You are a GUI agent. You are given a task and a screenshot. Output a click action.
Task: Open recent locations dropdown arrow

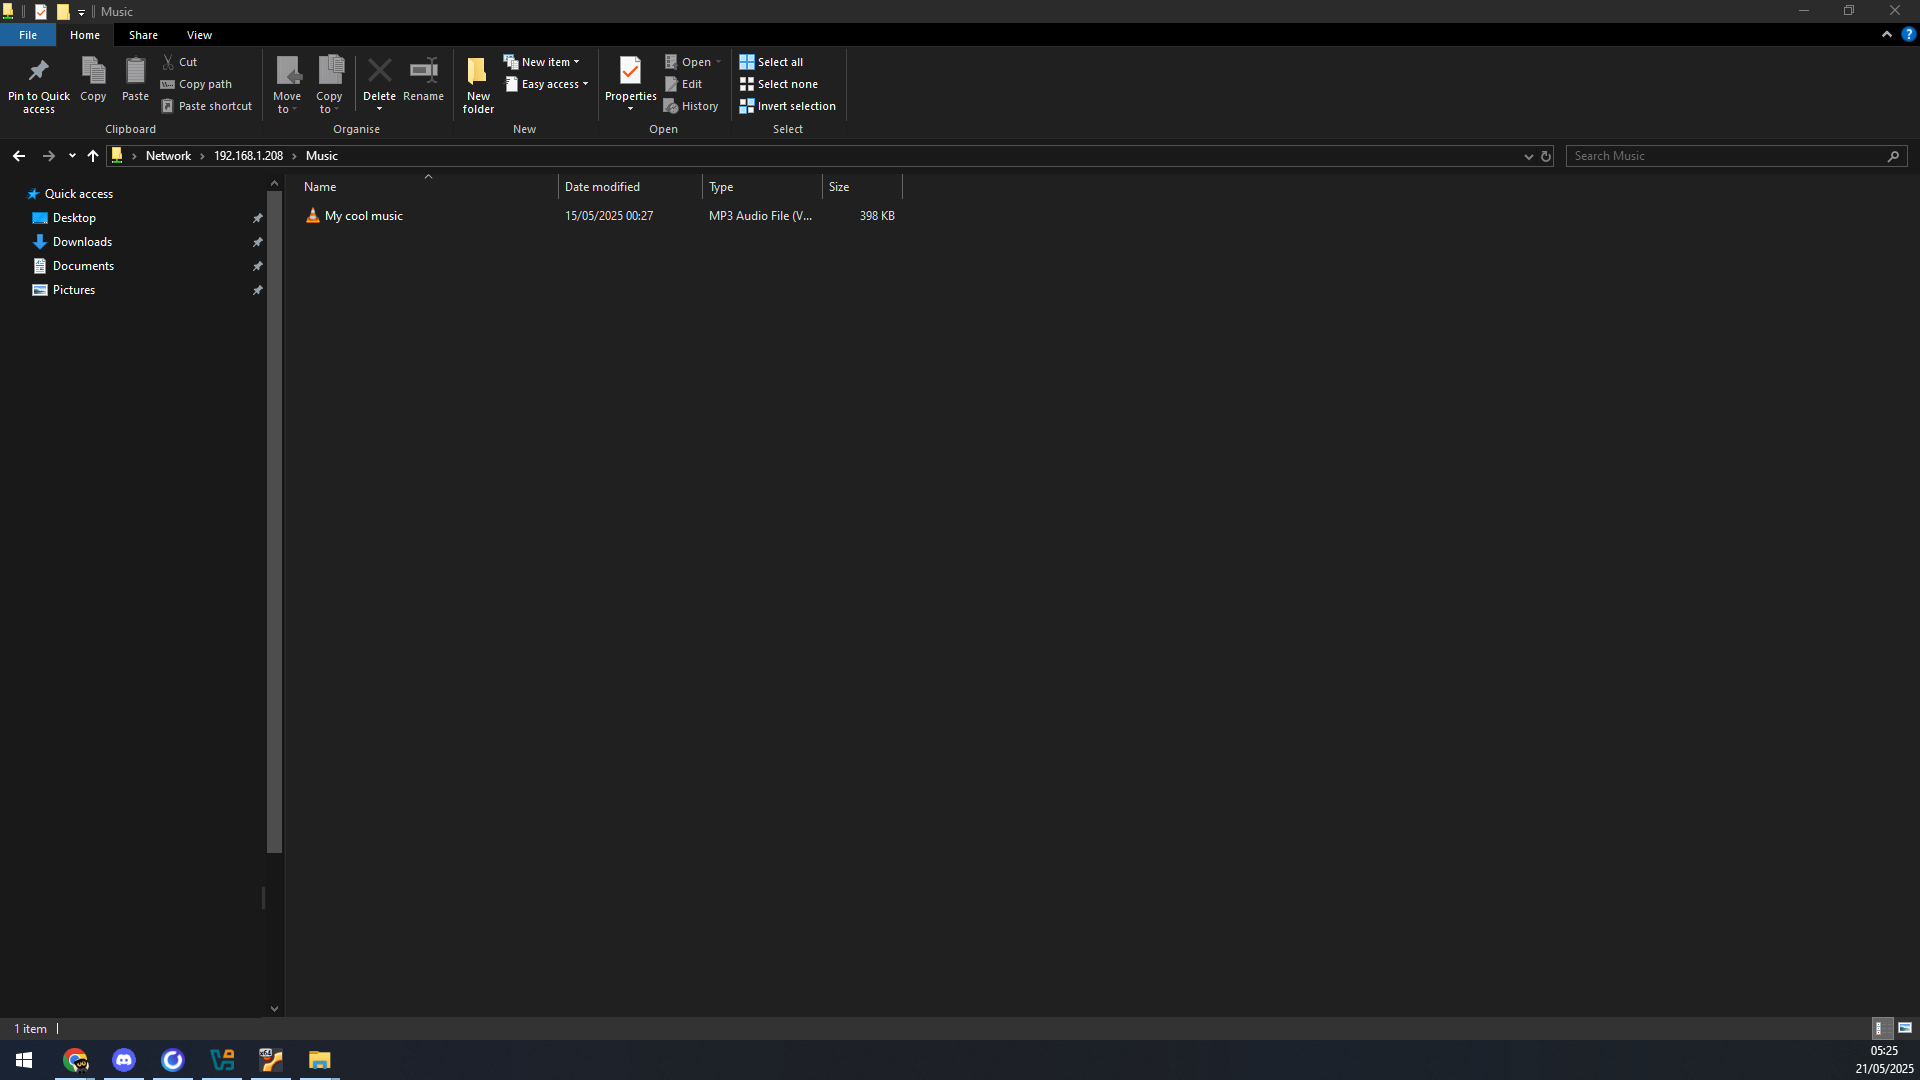(x=72, y=156)
